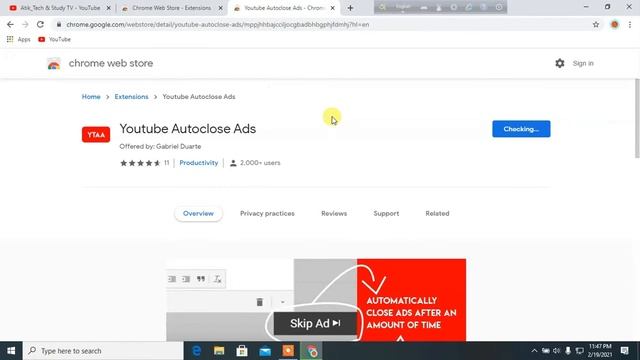Click the red YTAA extension icon

96,135
